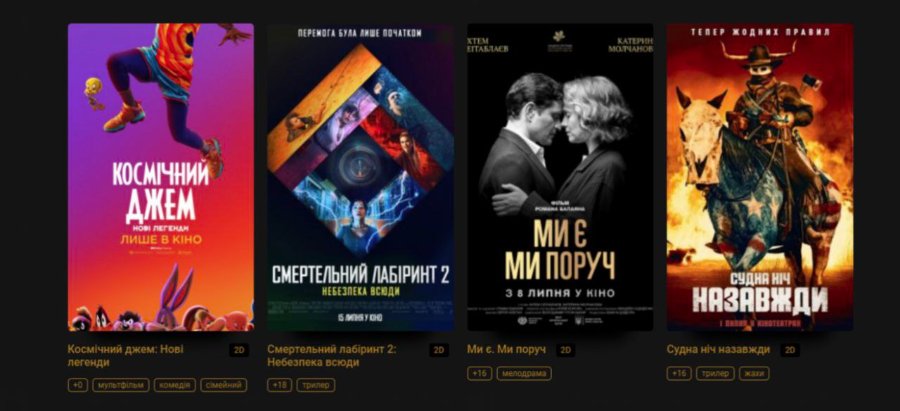Viewport: 900px width, 411px height.
Task: Click the Ми є. Ми поруч title
Action: point(506,350)
